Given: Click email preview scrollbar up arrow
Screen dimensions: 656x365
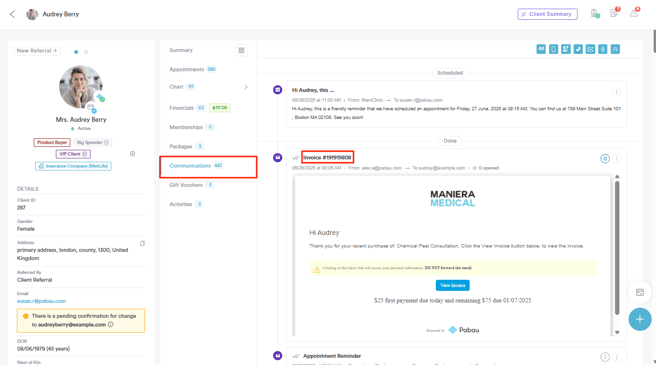Looking at the screenshot, I should [x=617, y=177].
